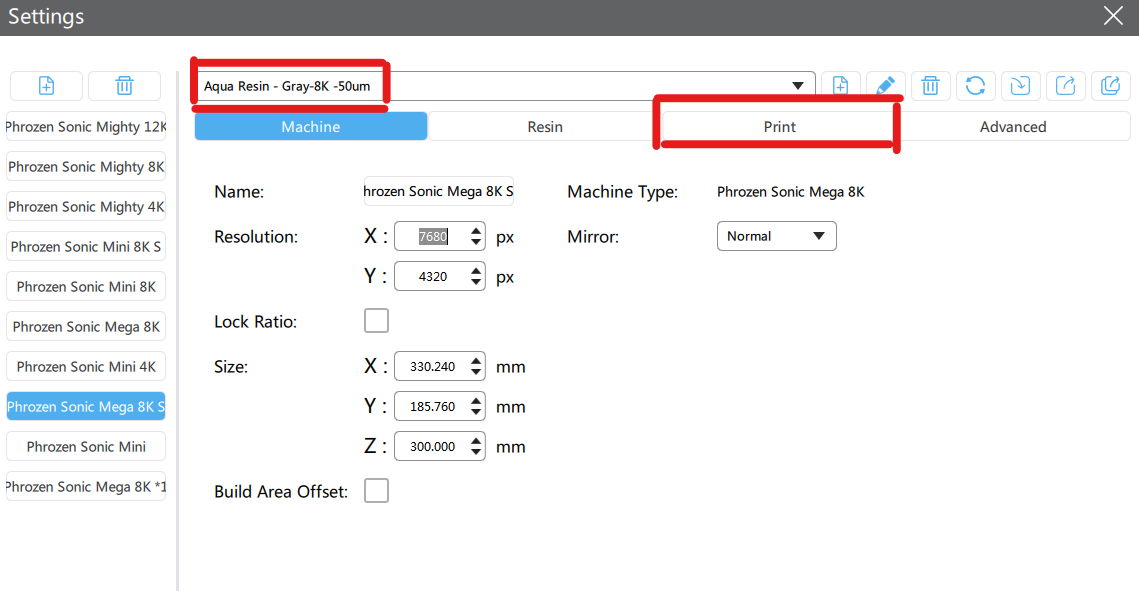The height and width of the screenshot is (603, 1139).
Task: Decrease Size Z with the down arrow
Action: pos(476,453)
